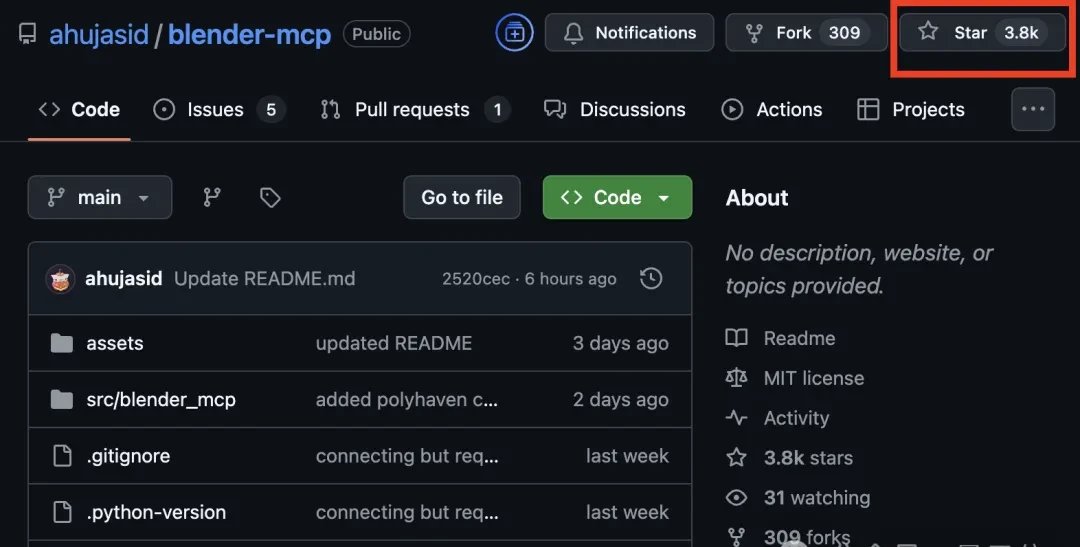Click the repository book icon beside ahujasid
Viewport: 1080px width, 547px height.
28,33
